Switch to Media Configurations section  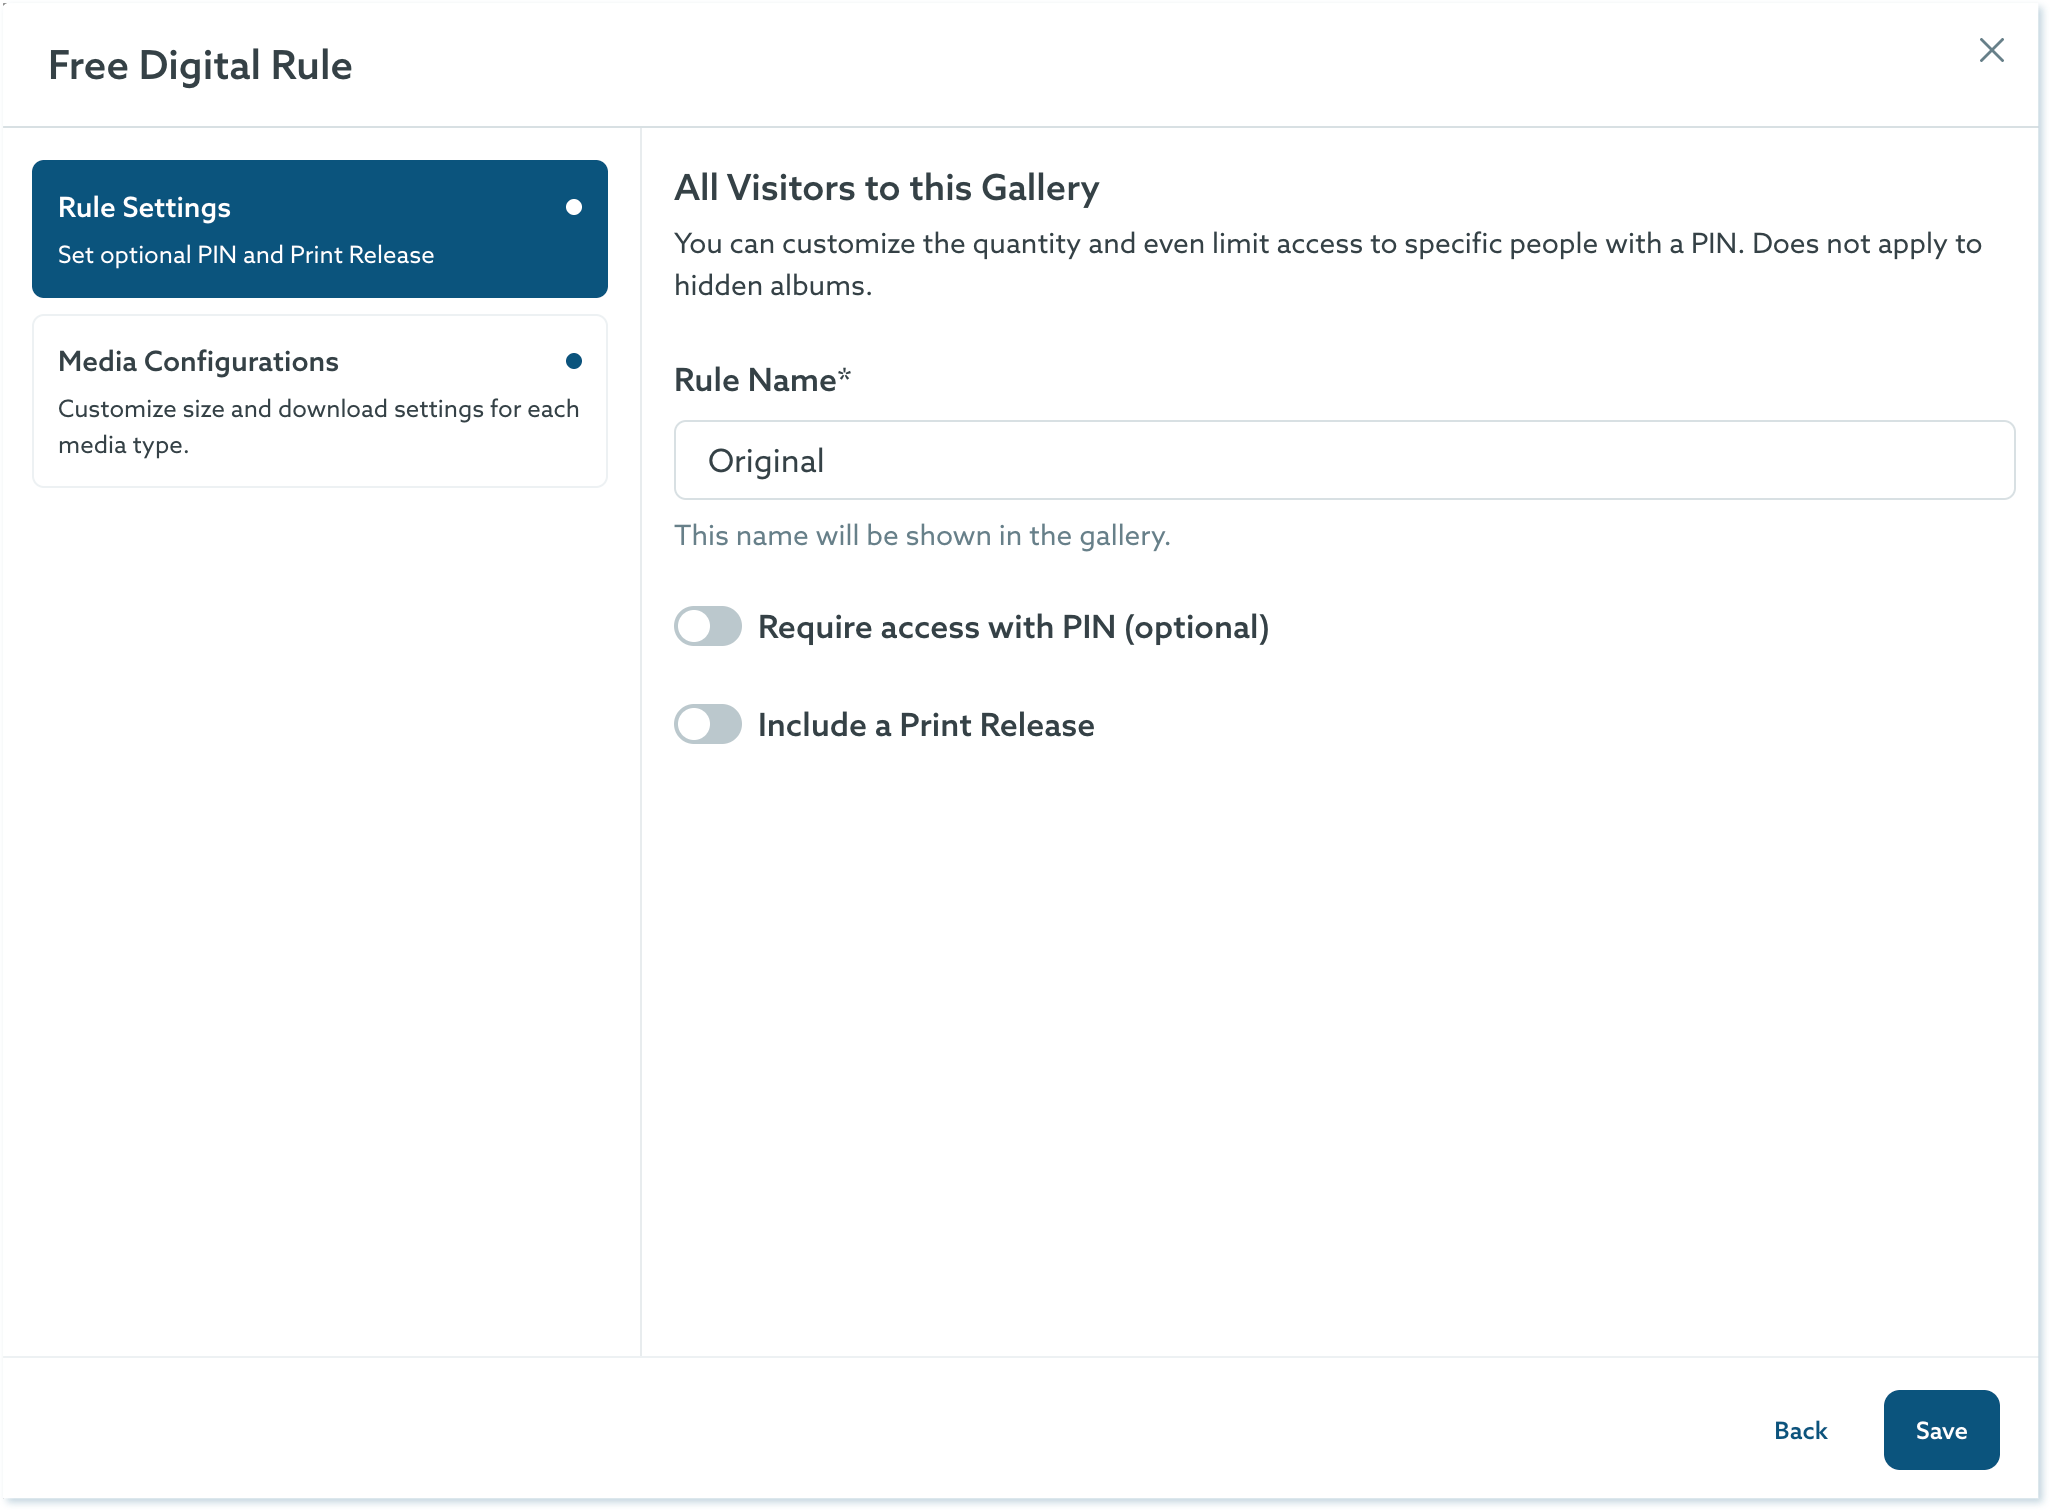click(320, 401)
